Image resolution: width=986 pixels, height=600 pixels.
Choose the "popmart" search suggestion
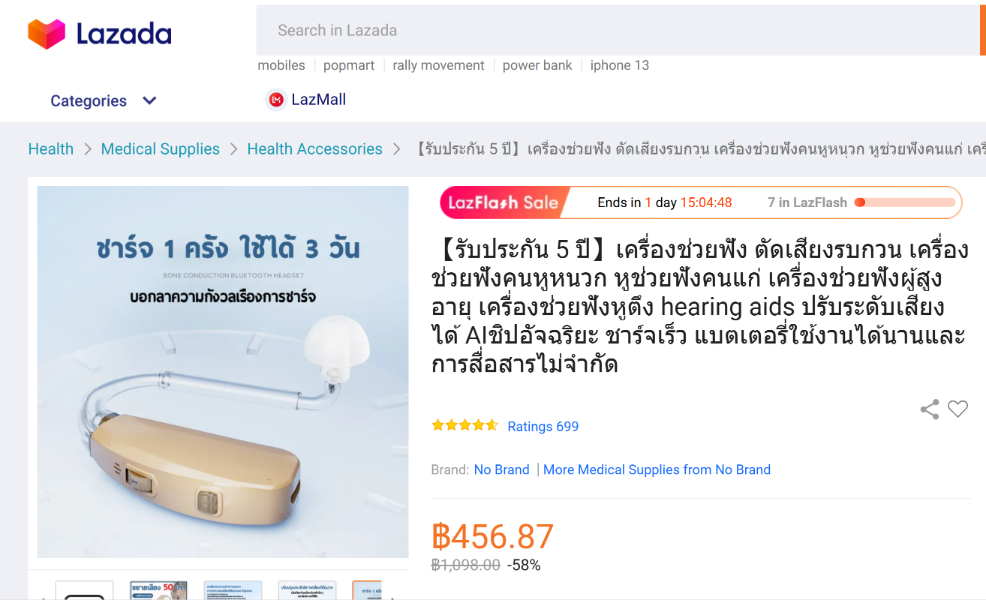348,65
